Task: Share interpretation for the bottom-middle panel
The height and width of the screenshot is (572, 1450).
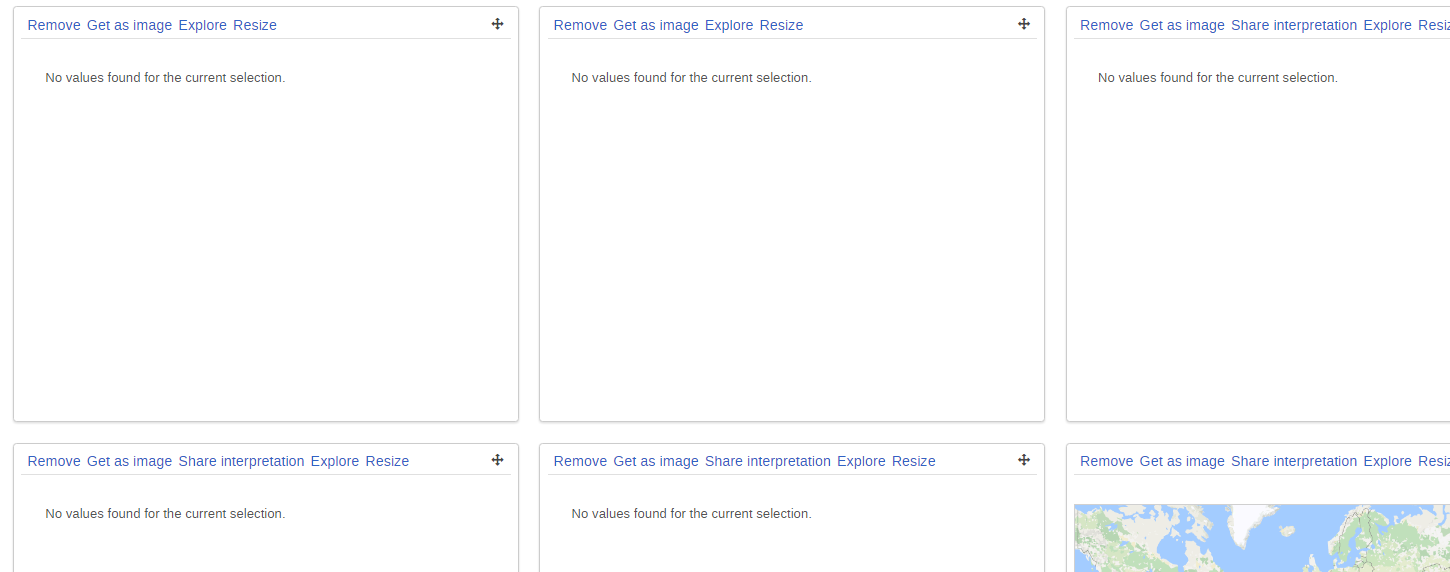Action: pyautogui.click(x=767, y=461)
